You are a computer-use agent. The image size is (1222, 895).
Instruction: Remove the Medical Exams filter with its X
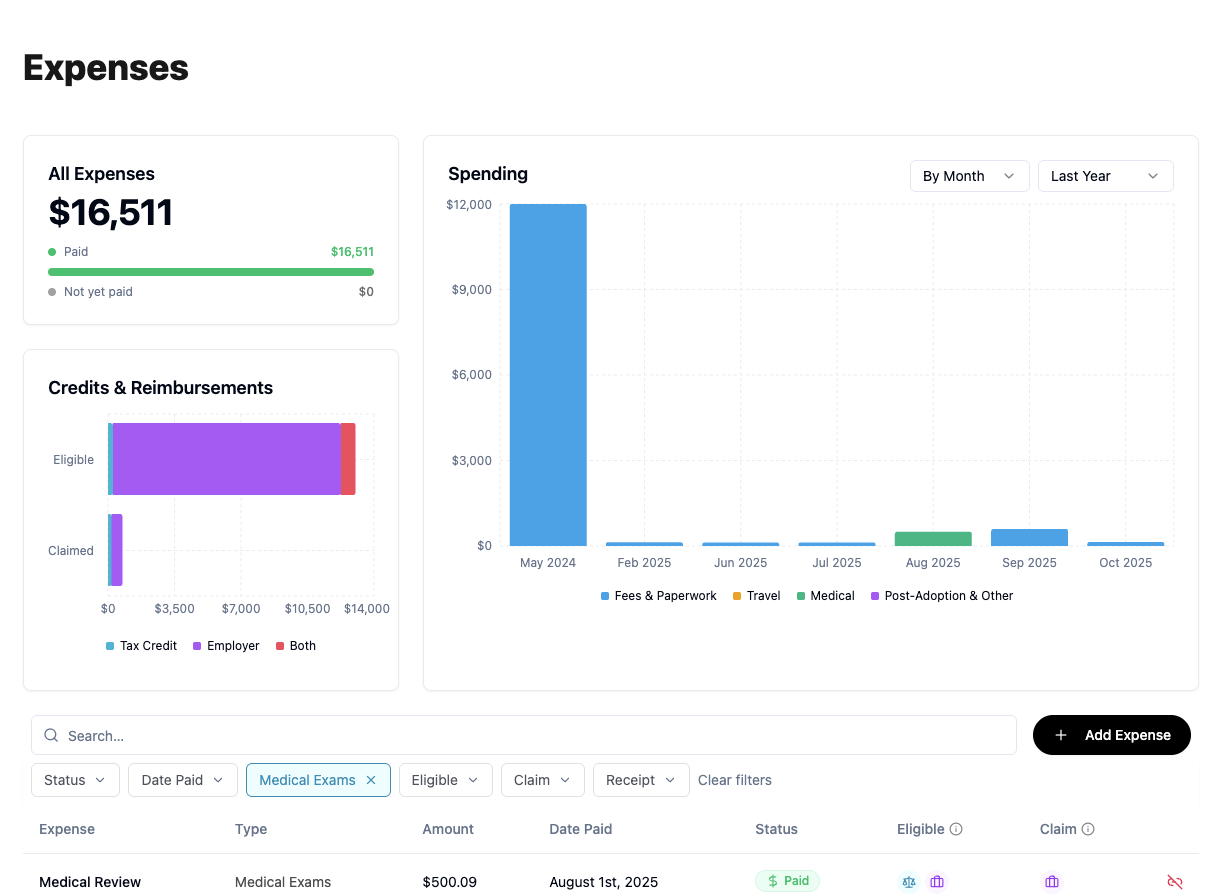point(371,780)
